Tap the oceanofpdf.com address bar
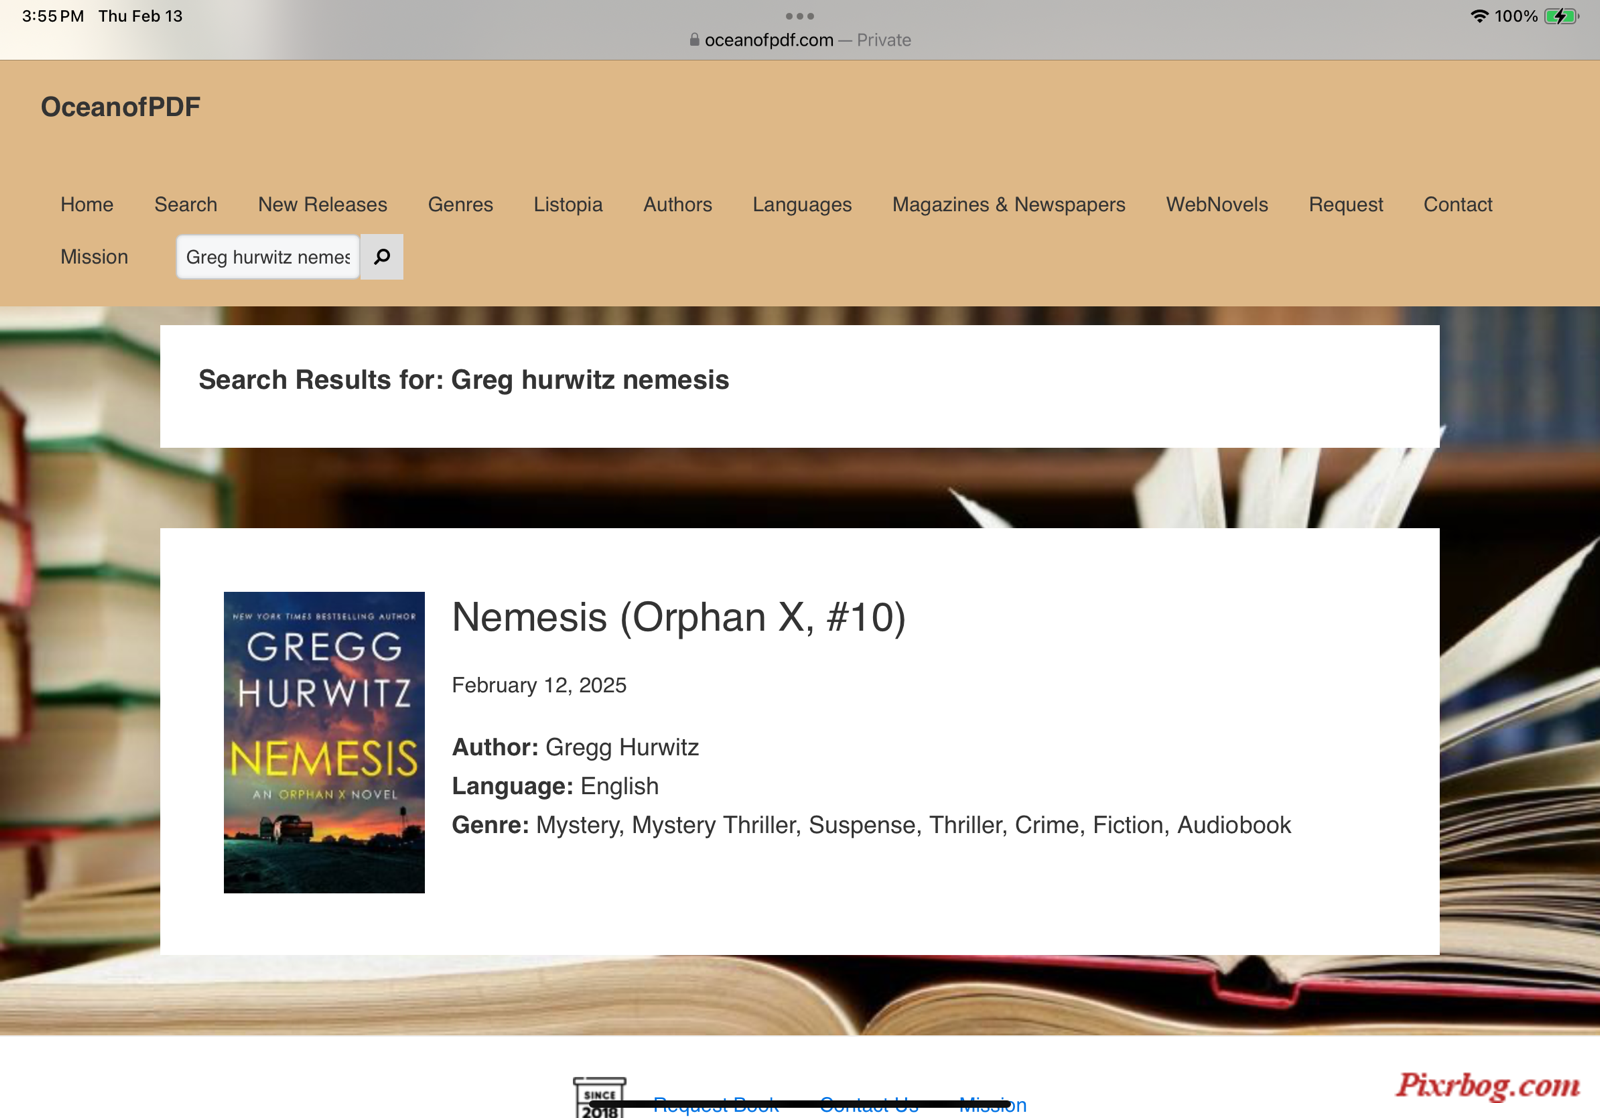The image size is (1600, 1118). coord(800,40)
